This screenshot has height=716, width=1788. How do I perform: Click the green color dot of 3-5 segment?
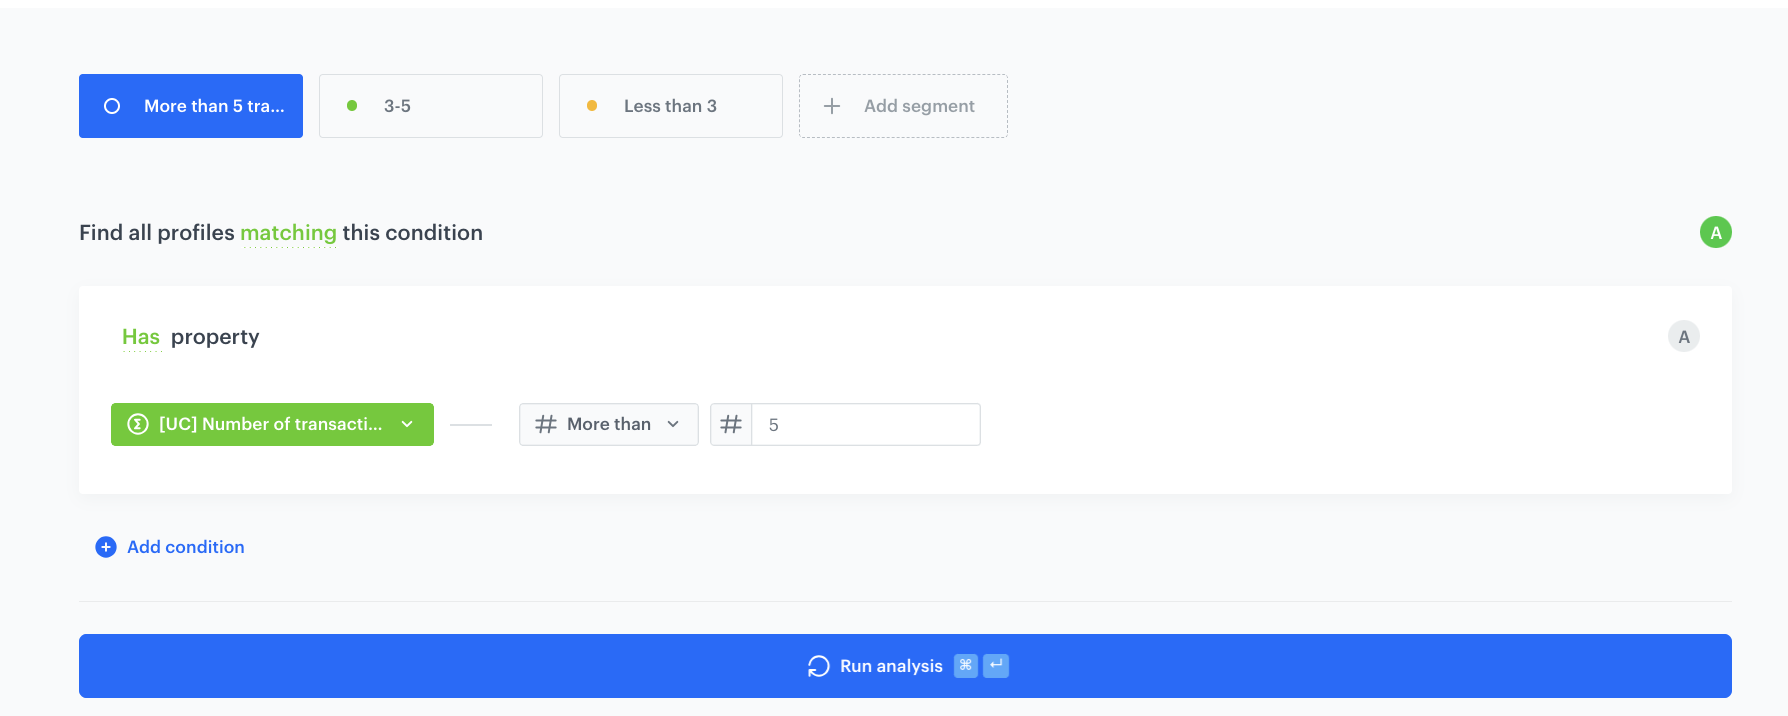(352, 106)
